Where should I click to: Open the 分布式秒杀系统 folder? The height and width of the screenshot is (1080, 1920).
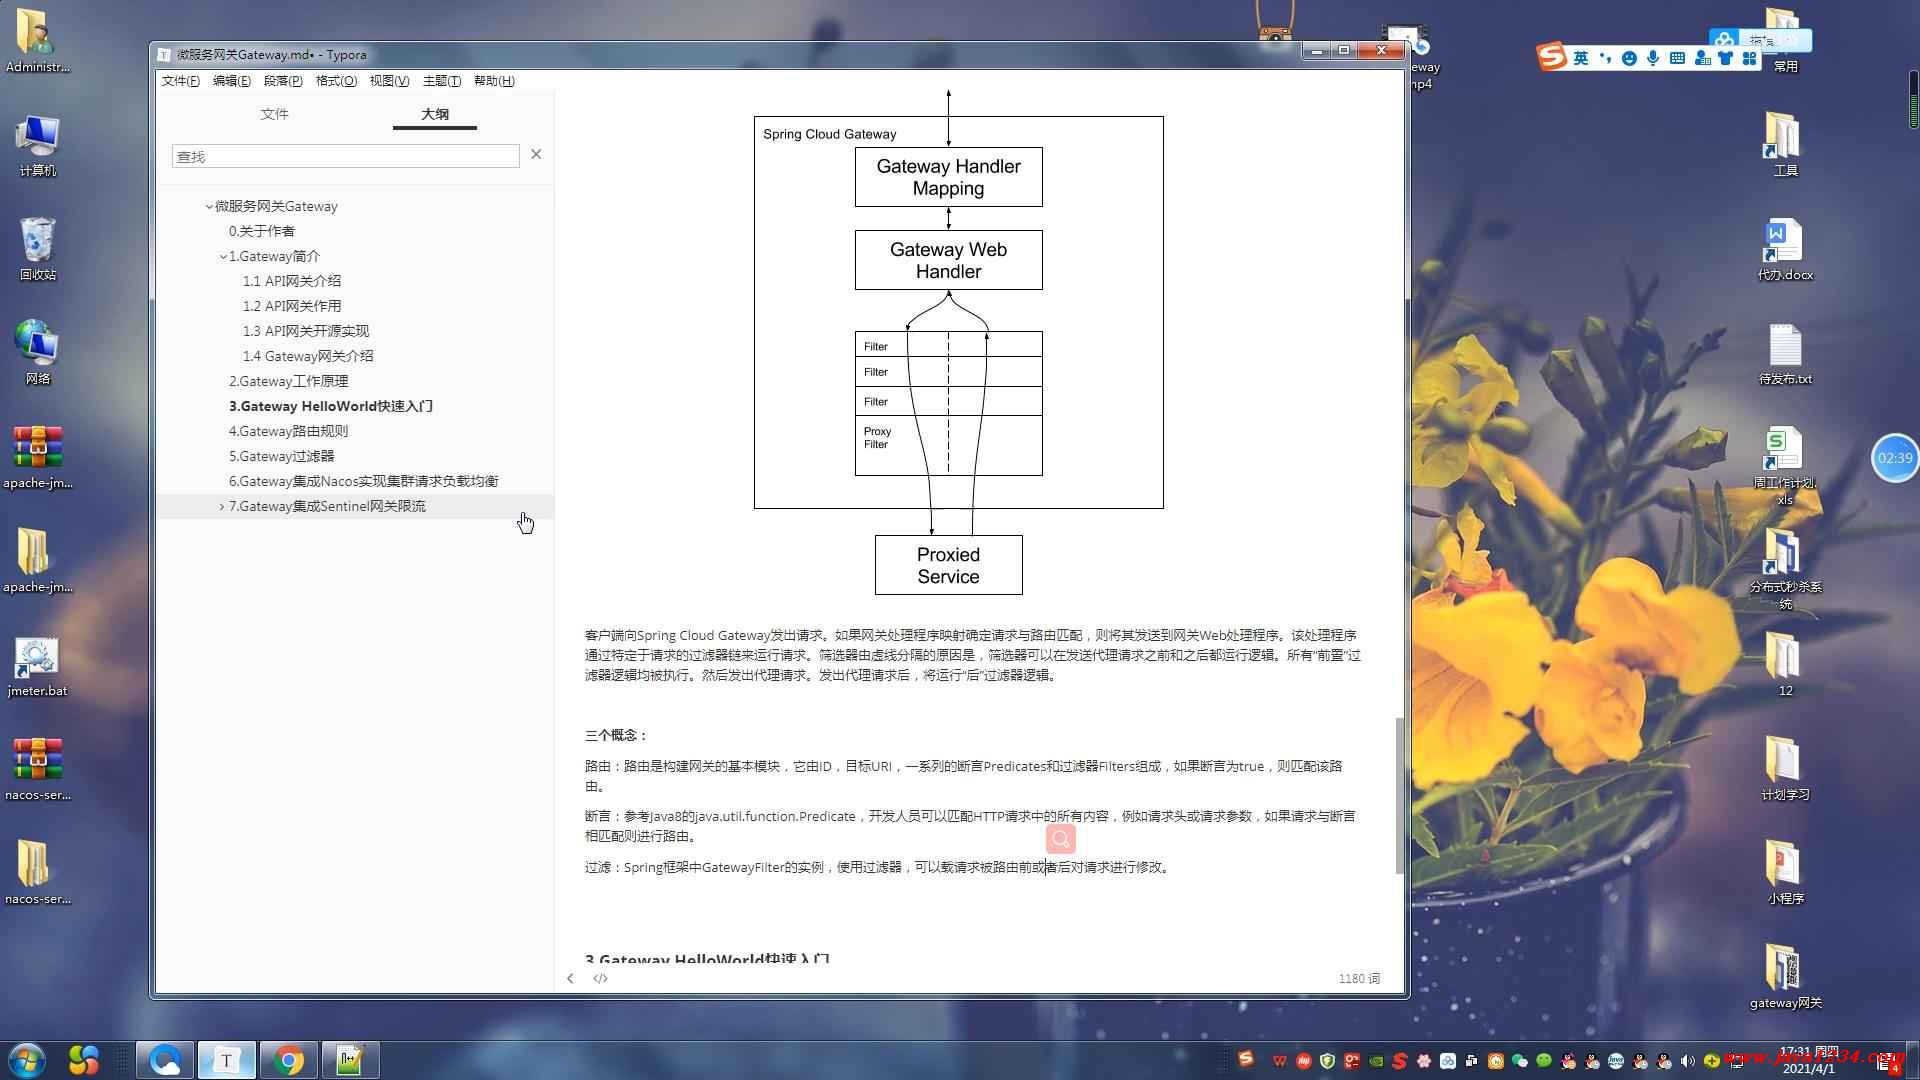coord(1785,569)
